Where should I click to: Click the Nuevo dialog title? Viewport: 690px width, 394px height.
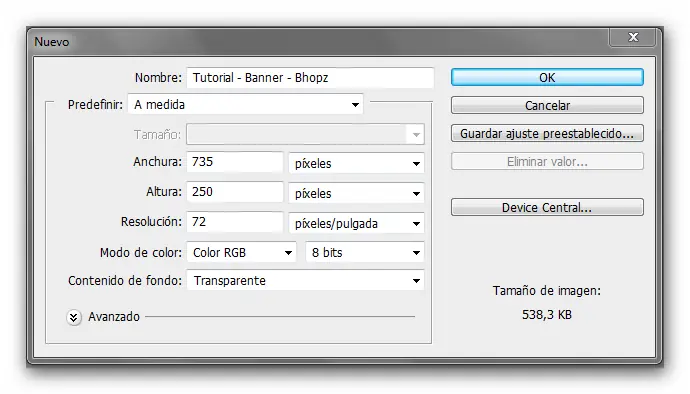pos(51,42)
